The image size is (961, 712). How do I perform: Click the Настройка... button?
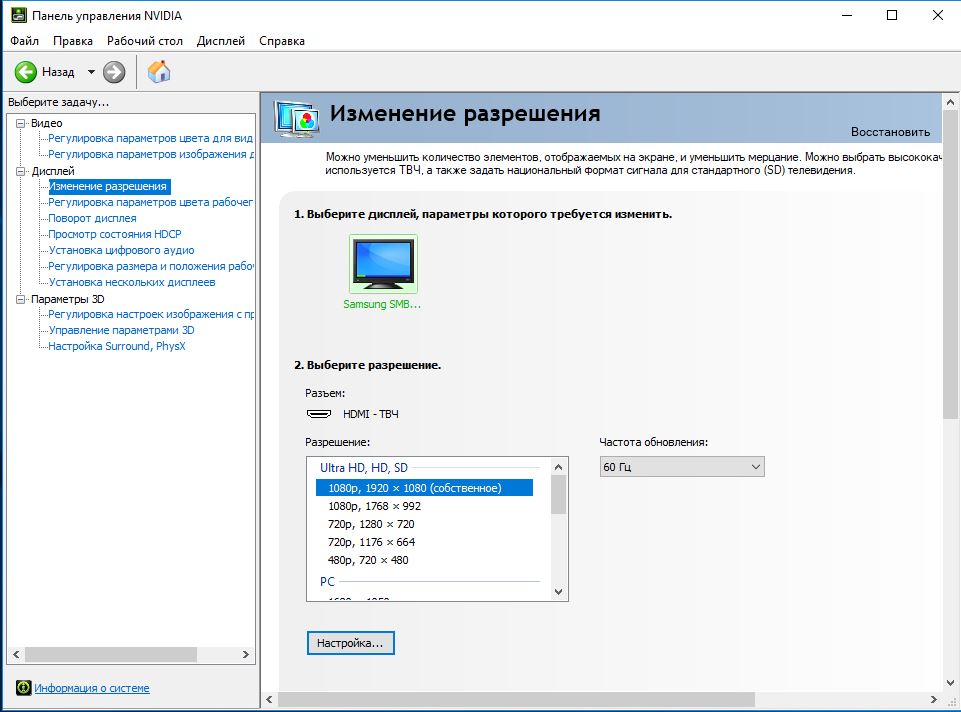pos(351,643)
